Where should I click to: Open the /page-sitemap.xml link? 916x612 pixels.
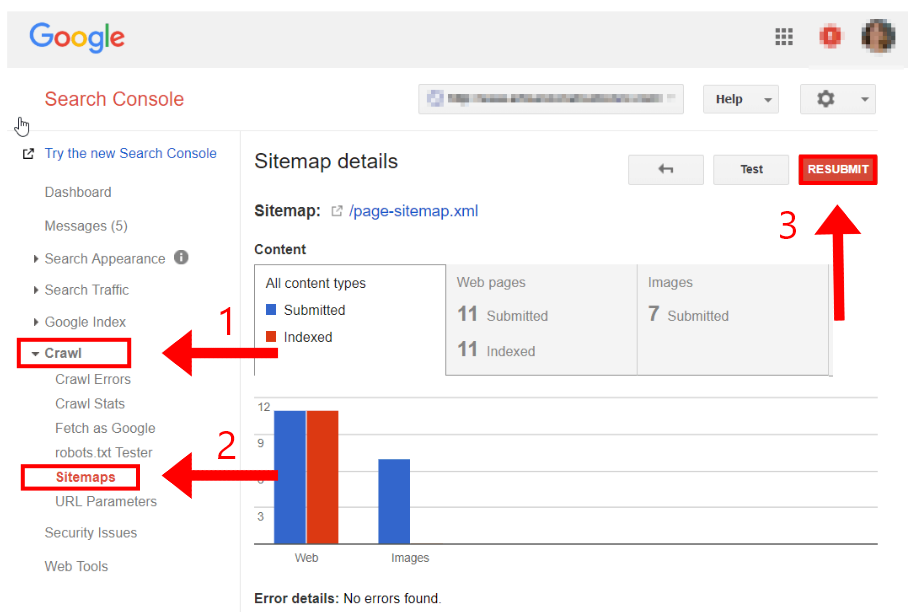414,211
